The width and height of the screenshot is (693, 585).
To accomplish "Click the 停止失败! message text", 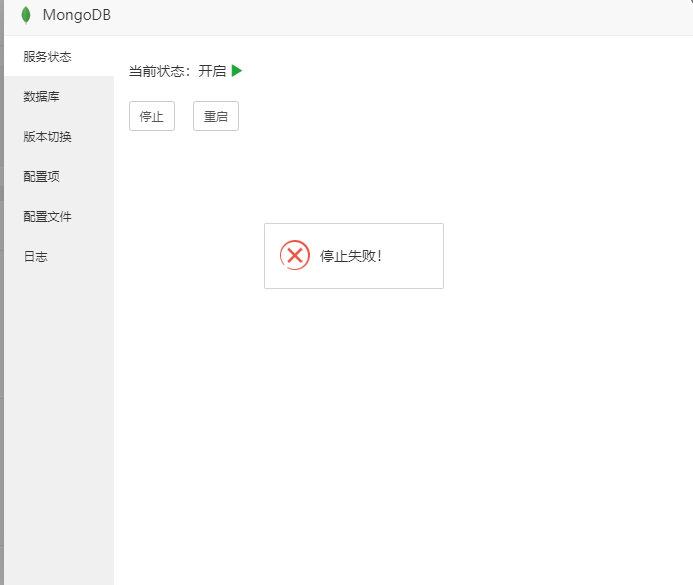I will [x=350, y=256].
